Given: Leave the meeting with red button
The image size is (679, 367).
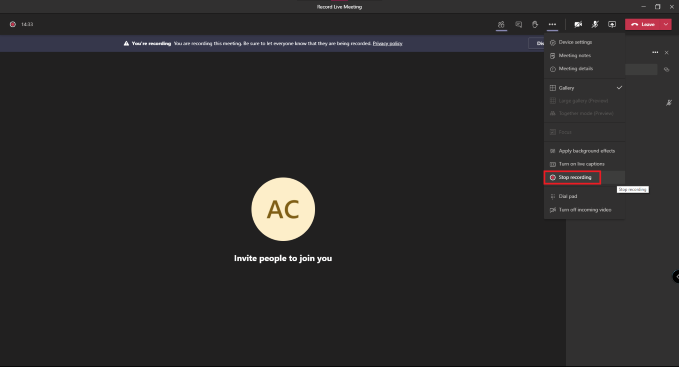Looking at the screenshot, I should click(x=643, y=25).
